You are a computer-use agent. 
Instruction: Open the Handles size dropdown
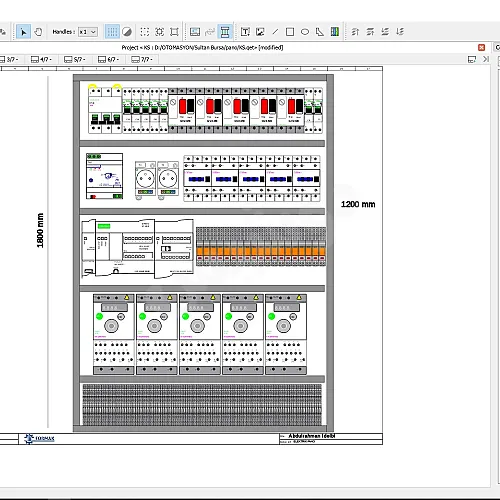point(88,32)
